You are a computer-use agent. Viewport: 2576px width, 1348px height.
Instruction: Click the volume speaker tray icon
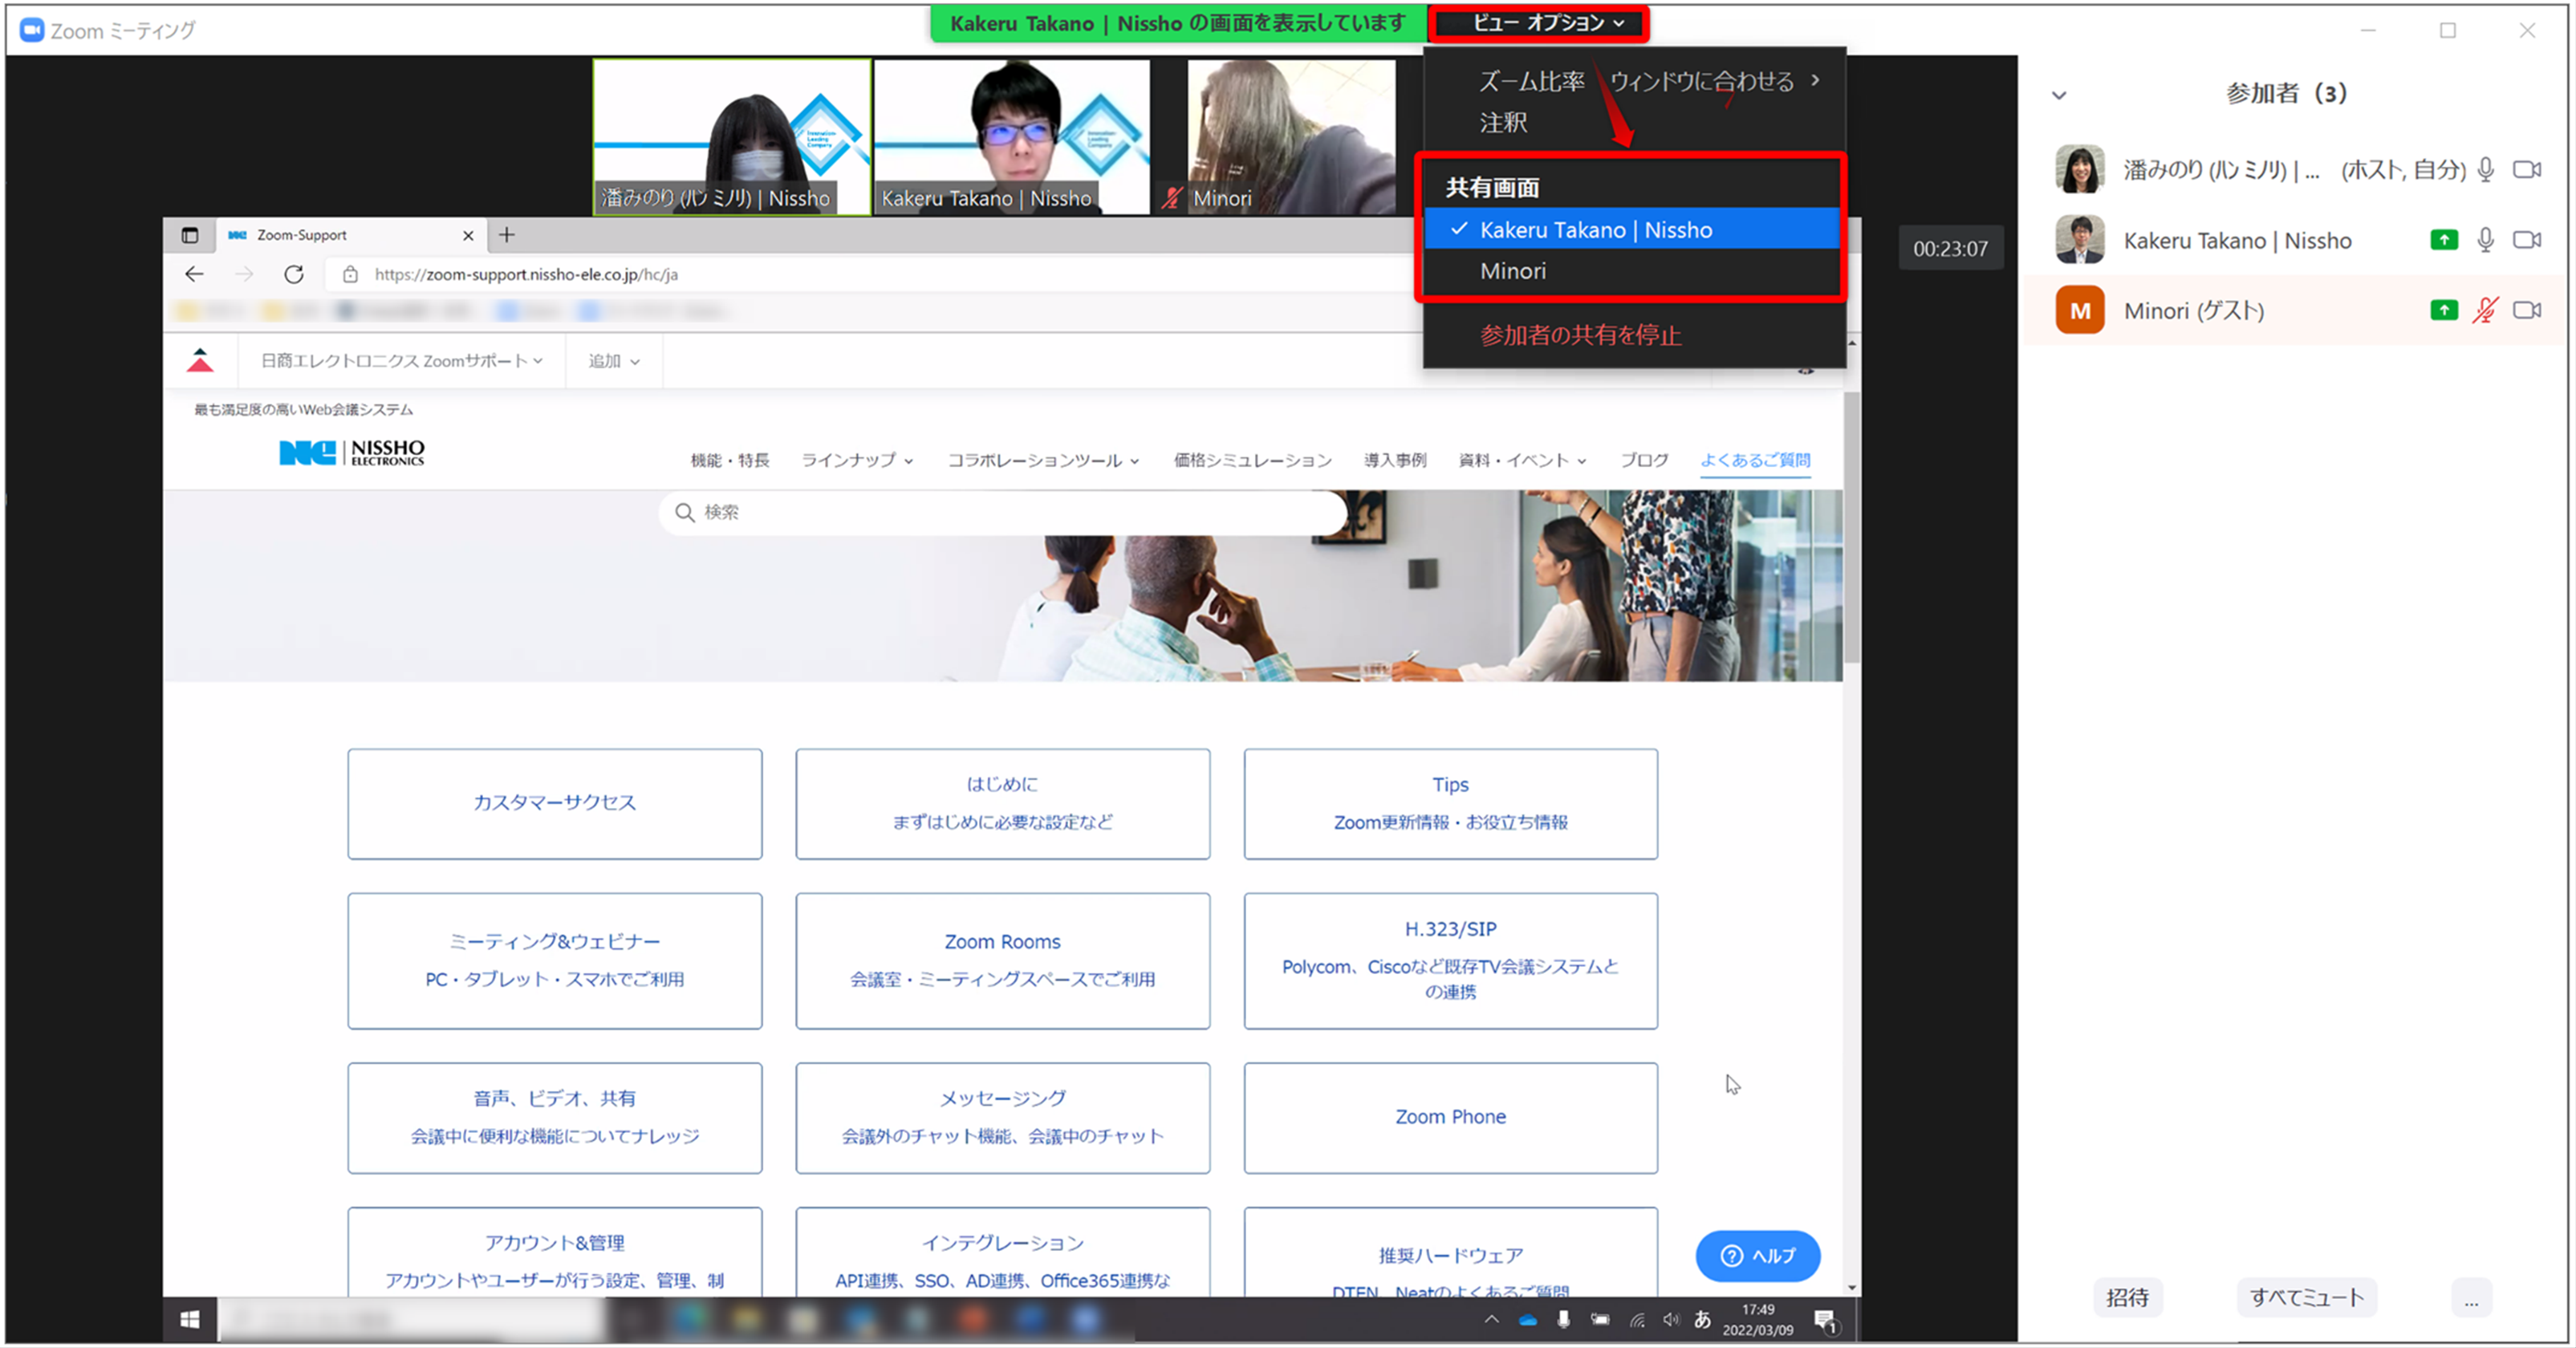(x=1671, y=1320)
